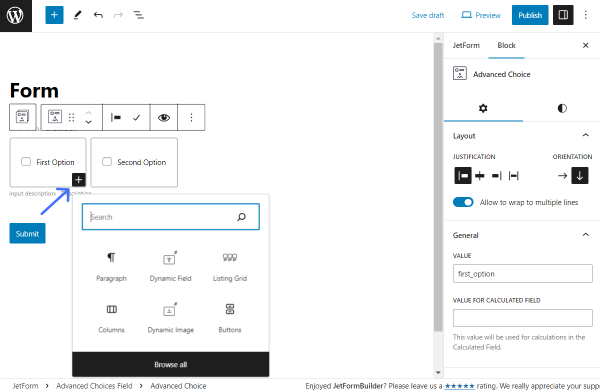Close the settings sidebar
The height and width of the screenshot is (391, 600).
[585, 45]
